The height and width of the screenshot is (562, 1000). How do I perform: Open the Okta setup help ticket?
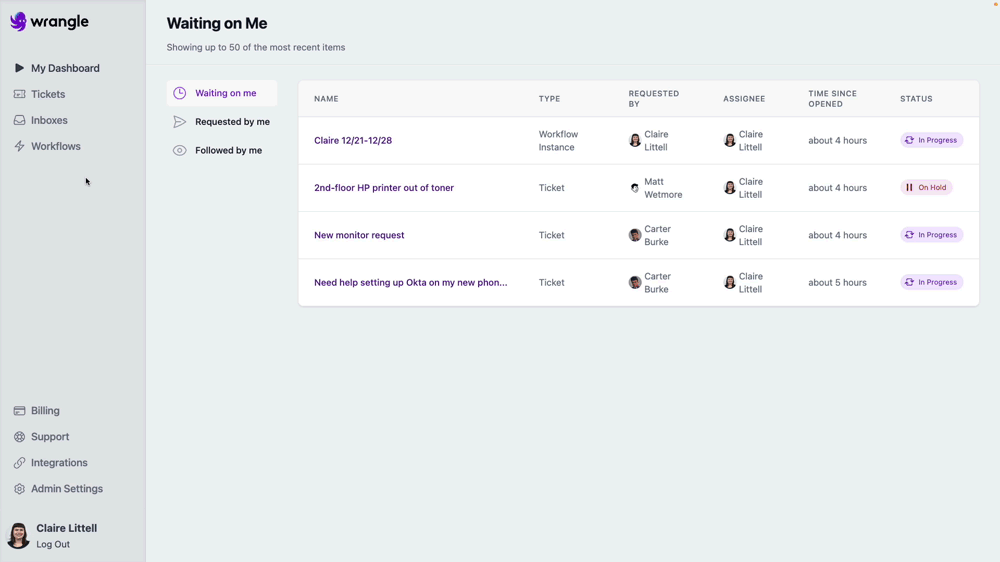coord(410,283)
